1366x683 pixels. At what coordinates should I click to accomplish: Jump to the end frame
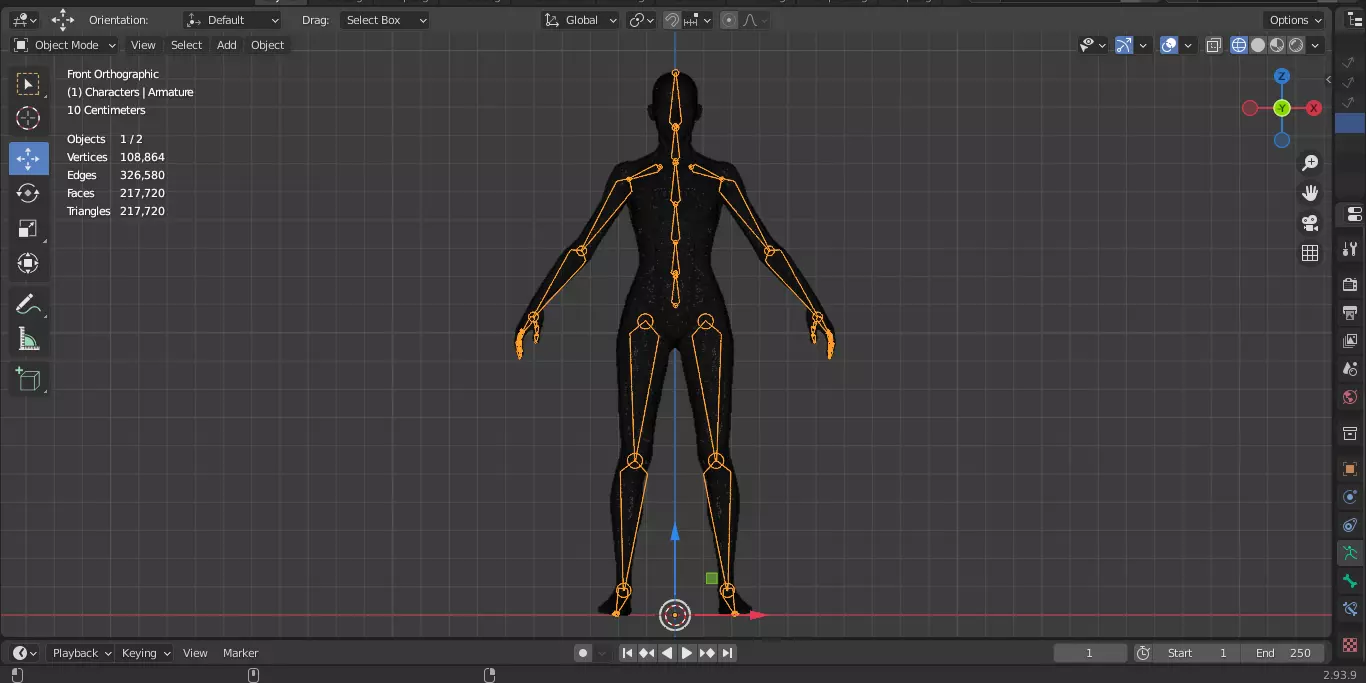pyautogui.click(x=728, y=653)
